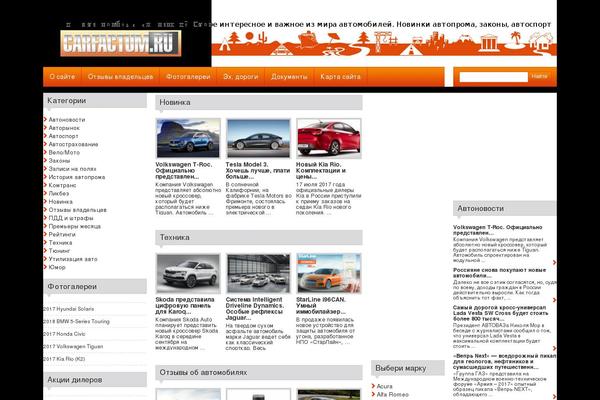This screenshot has width=600, height=400.
Task: Open 'Эх, дороги' menu item
Action: coord(241,77)
